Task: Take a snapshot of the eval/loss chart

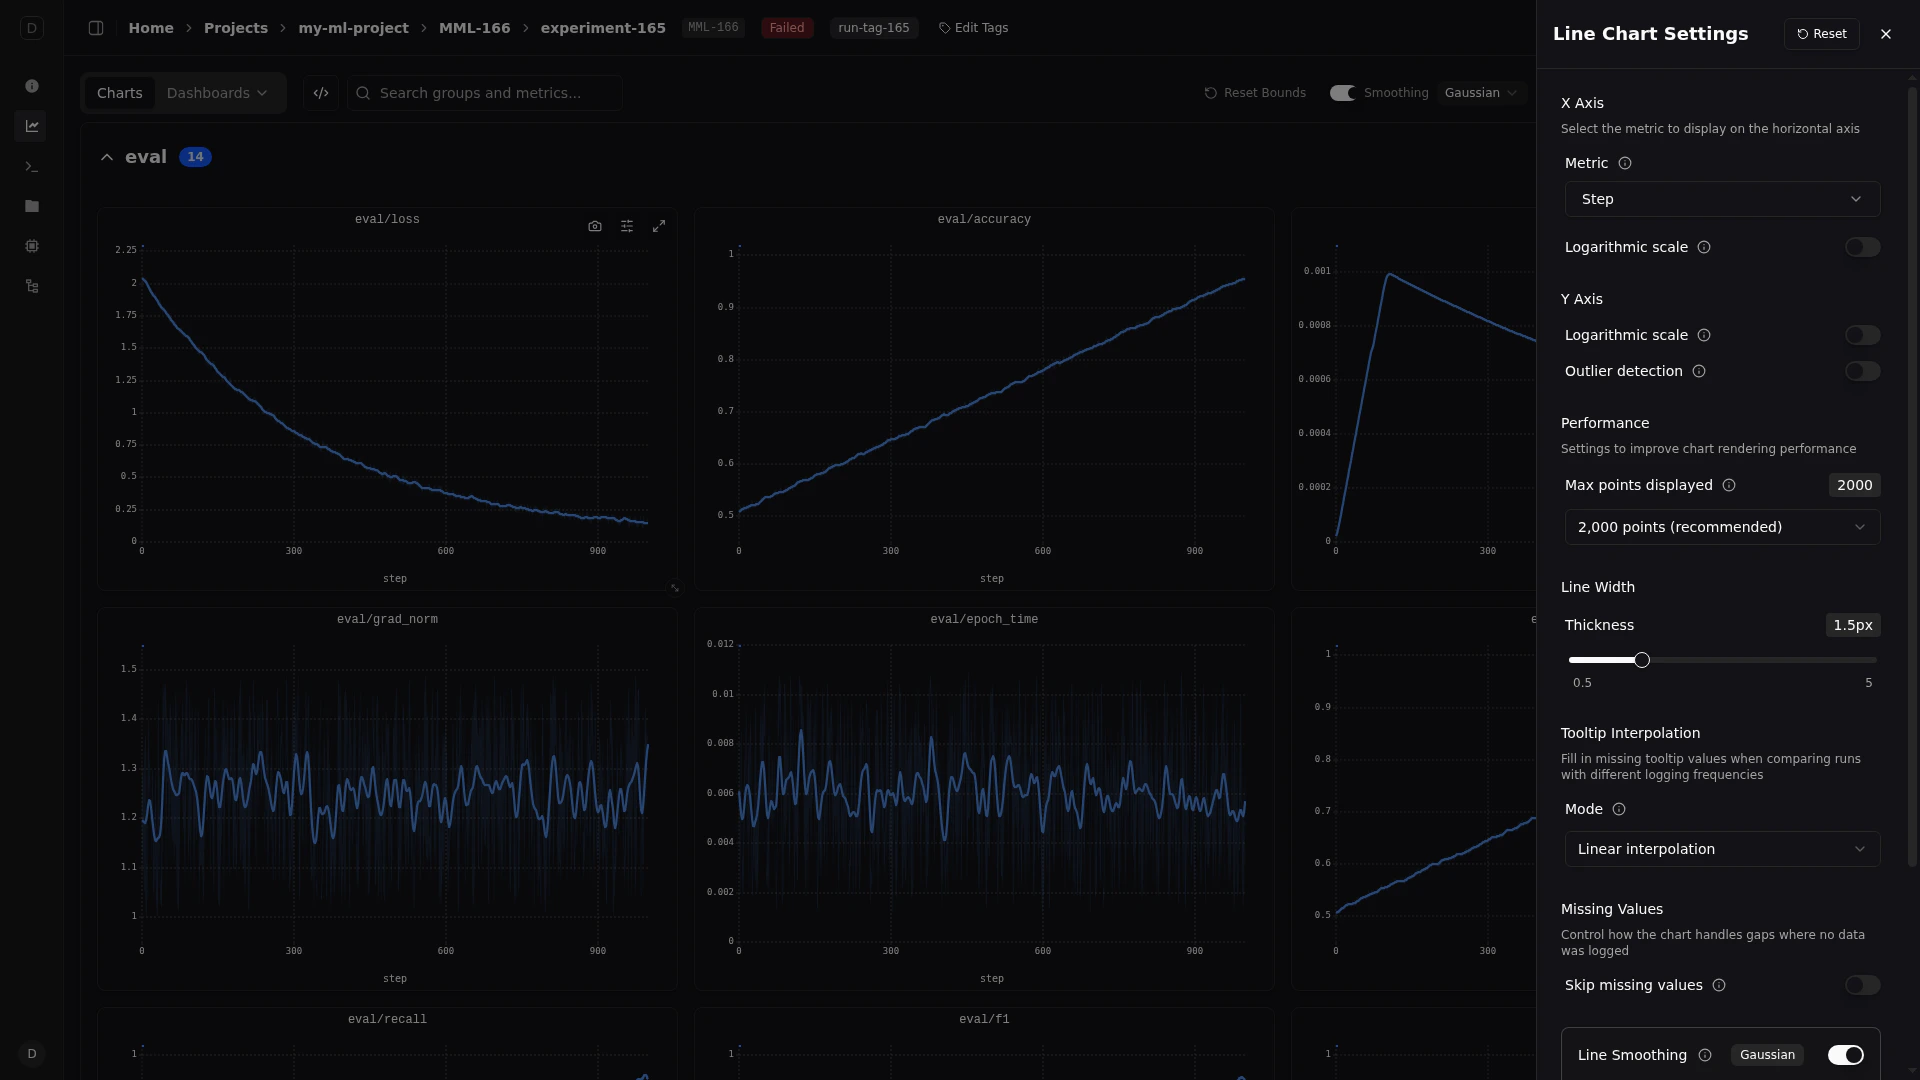Action: point(595,226)
